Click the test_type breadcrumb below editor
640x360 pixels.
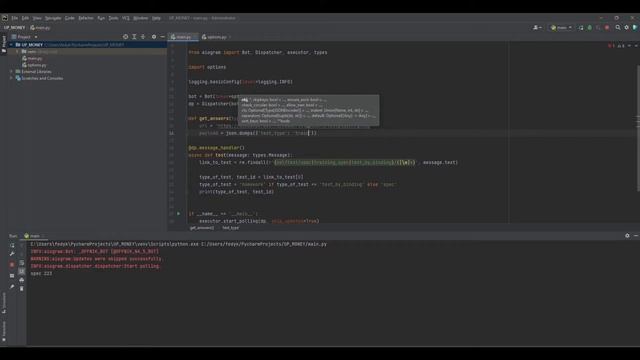pos(231,228)
